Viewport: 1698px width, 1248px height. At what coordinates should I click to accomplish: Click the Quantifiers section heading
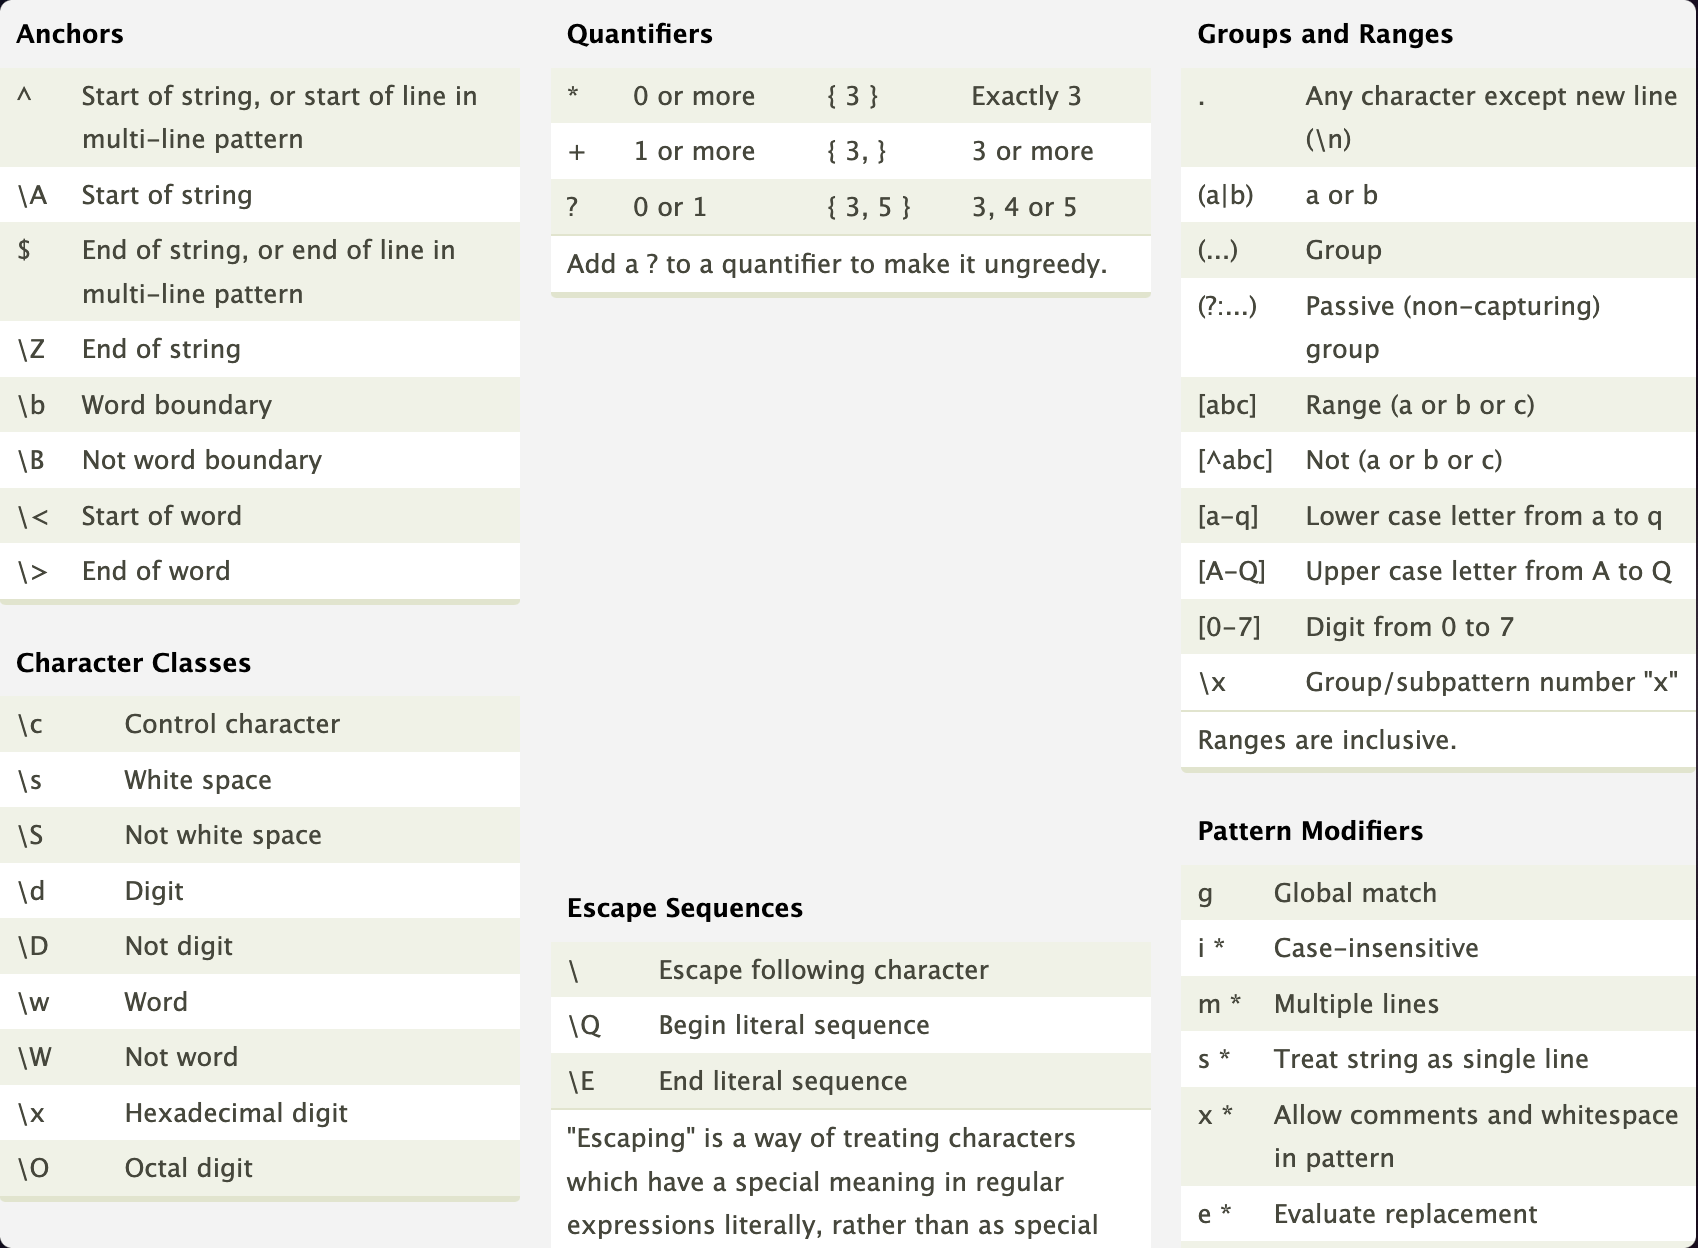639,34
